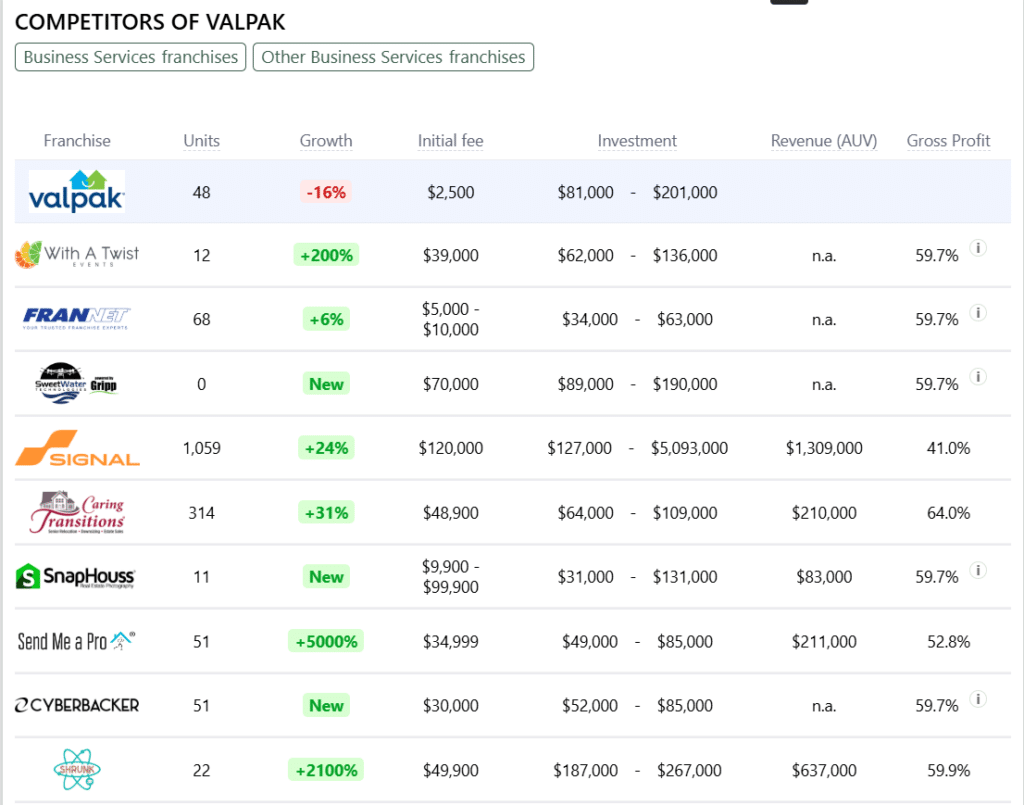Open the Caring Transitions logo
The width and height of the screenshot is (1024, 805).
click(x=77, y=513)
